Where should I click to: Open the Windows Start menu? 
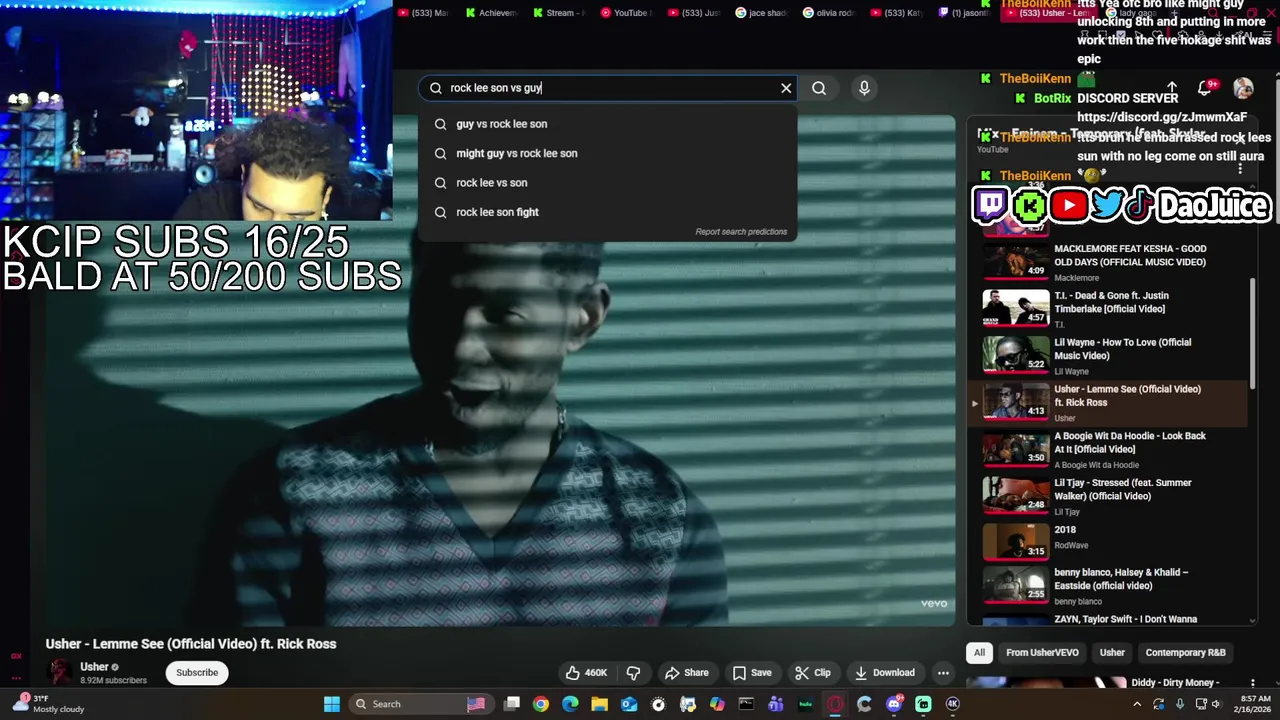tap(331, 704)
